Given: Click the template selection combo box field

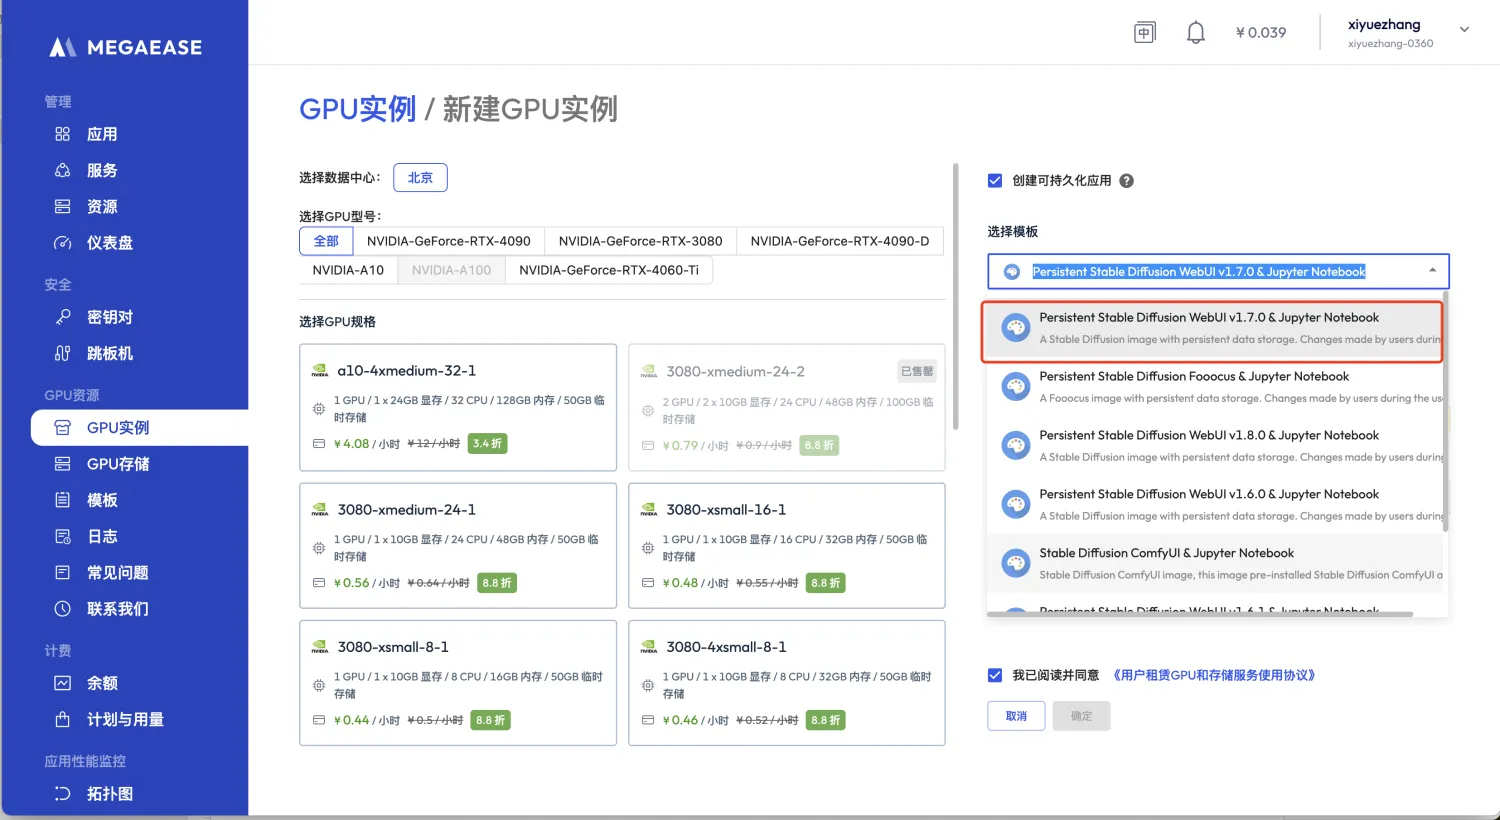Looking at the screenshot, I should pyautogui.click(x=1218, y=271).
